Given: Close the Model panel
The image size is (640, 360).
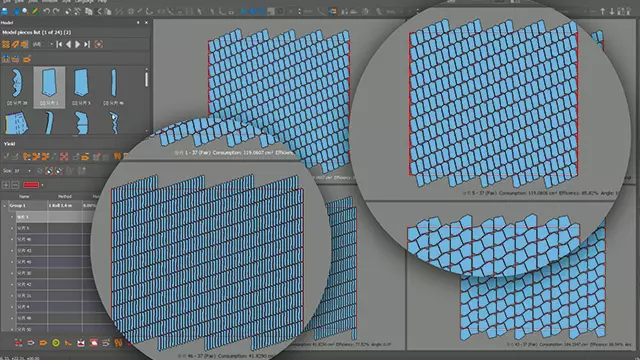Looking at the screenshot, I should [x=146, y=22].
